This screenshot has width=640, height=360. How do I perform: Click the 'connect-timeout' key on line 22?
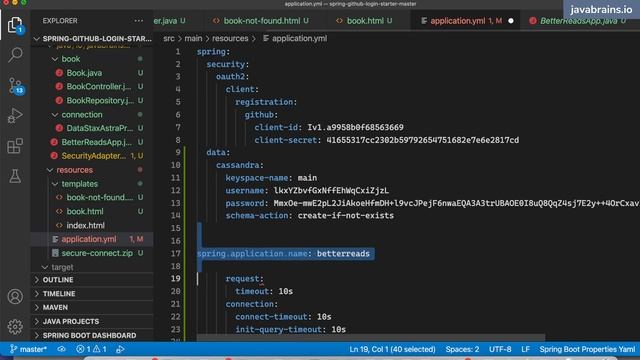click(x=271, y=317)
